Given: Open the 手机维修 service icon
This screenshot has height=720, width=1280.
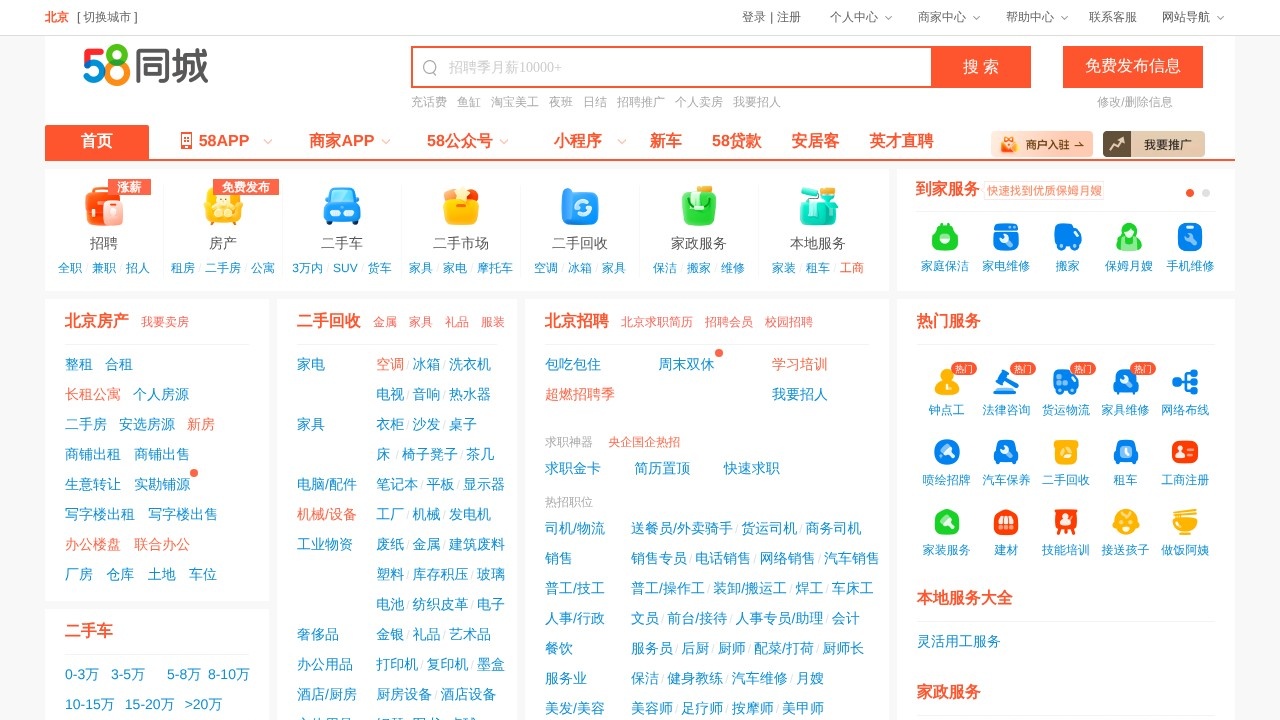Looking at the screenshot, I should click(1190, 237).
